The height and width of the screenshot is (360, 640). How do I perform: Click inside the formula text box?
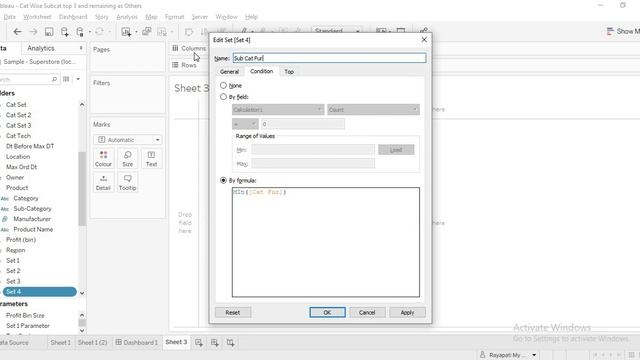coord(325,242)
